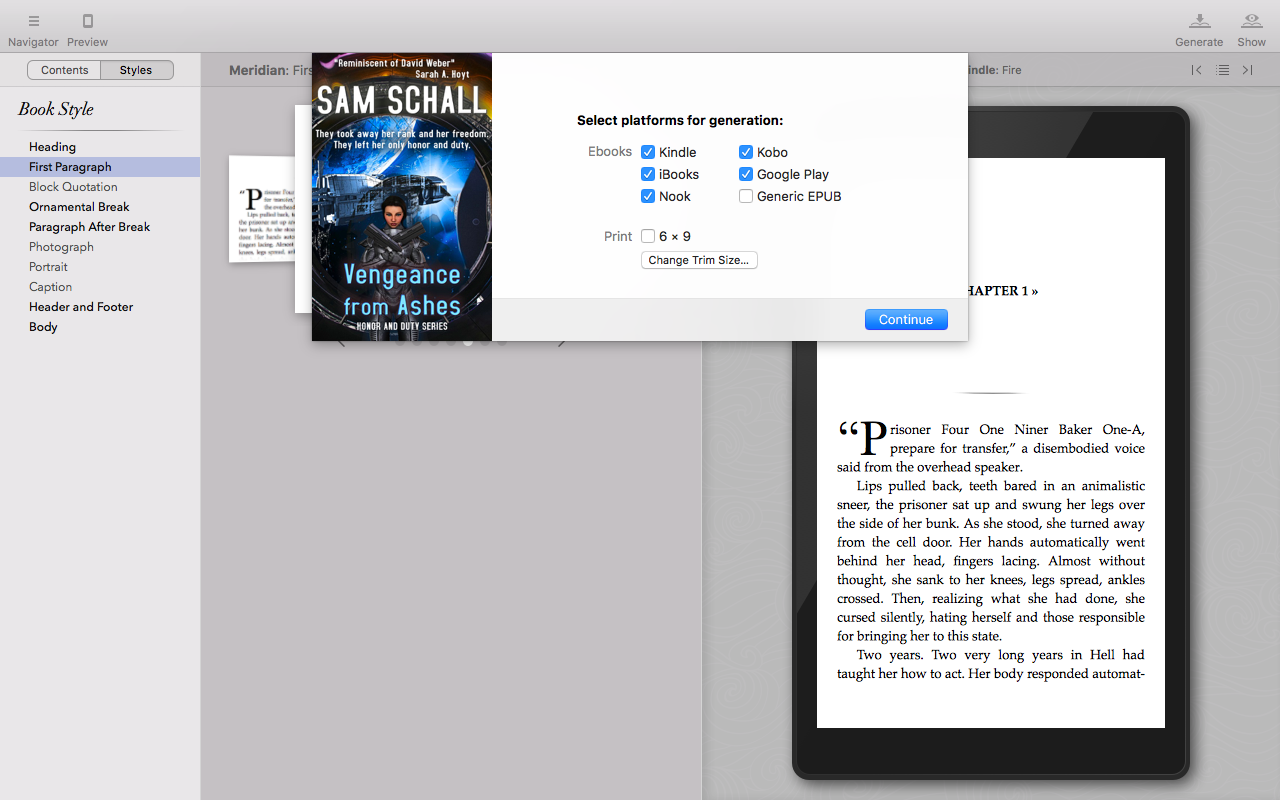Click the Change Trim Size button
Screen dimensions: 1280x800
click(x=698, y=260)
